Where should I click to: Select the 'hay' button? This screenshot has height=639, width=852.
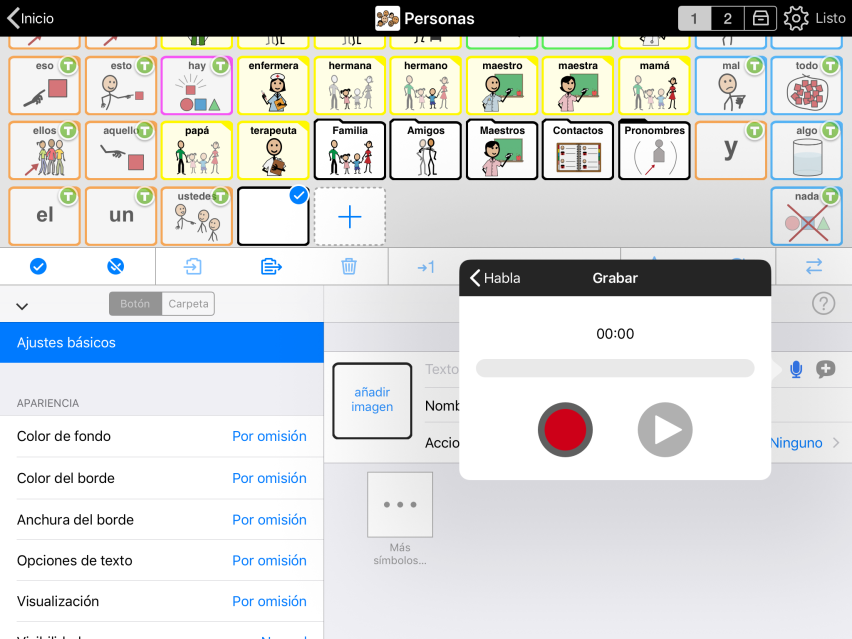click(197, 85)
